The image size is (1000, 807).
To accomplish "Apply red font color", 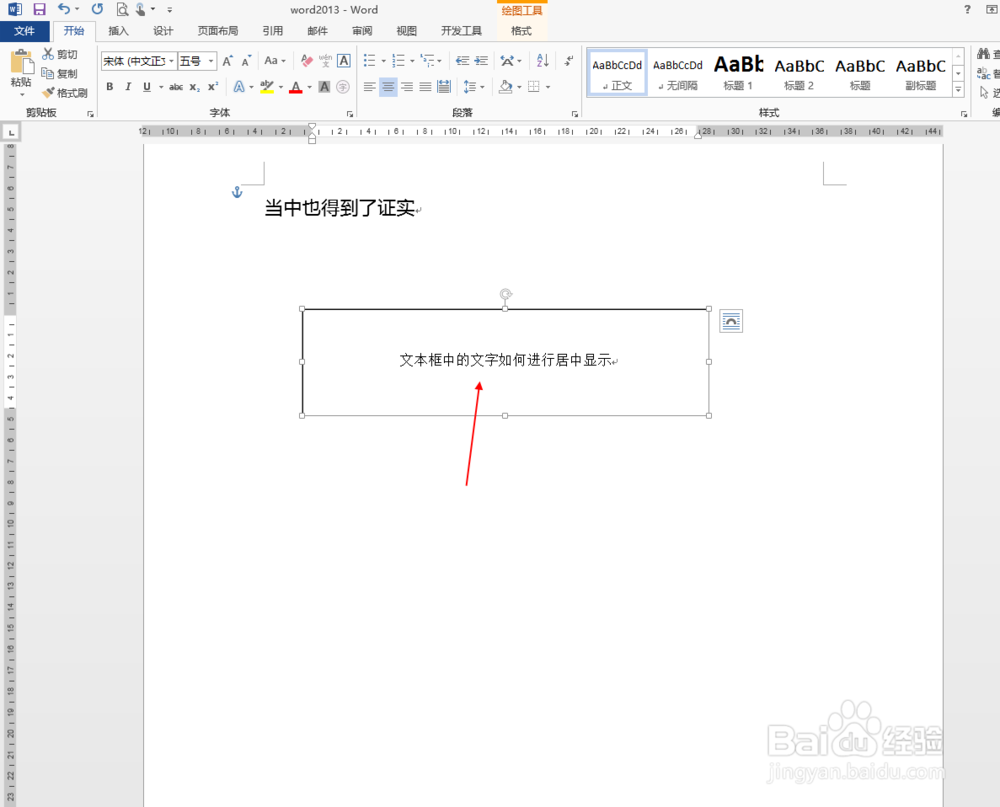I will coord(295,87).
